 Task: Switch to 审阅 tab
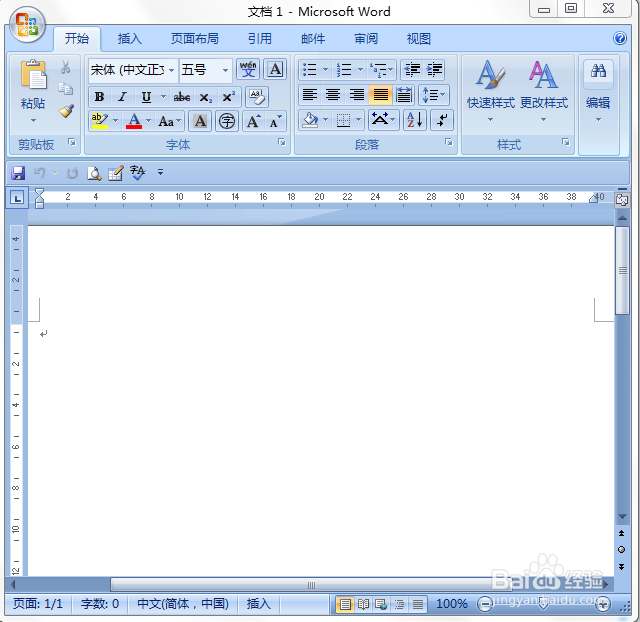[x=366, y=39]
